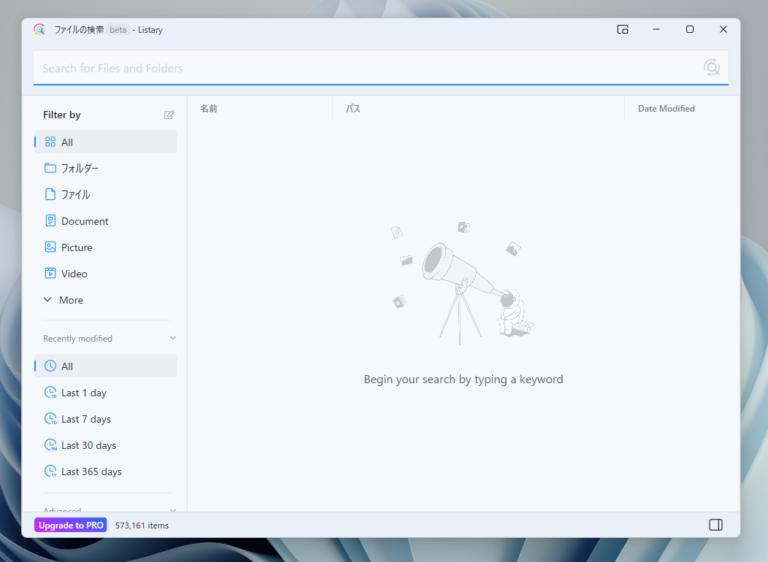Screen dimensions: 768x562
Task: Expand the More filter options
Action: [x=70, y=300]
